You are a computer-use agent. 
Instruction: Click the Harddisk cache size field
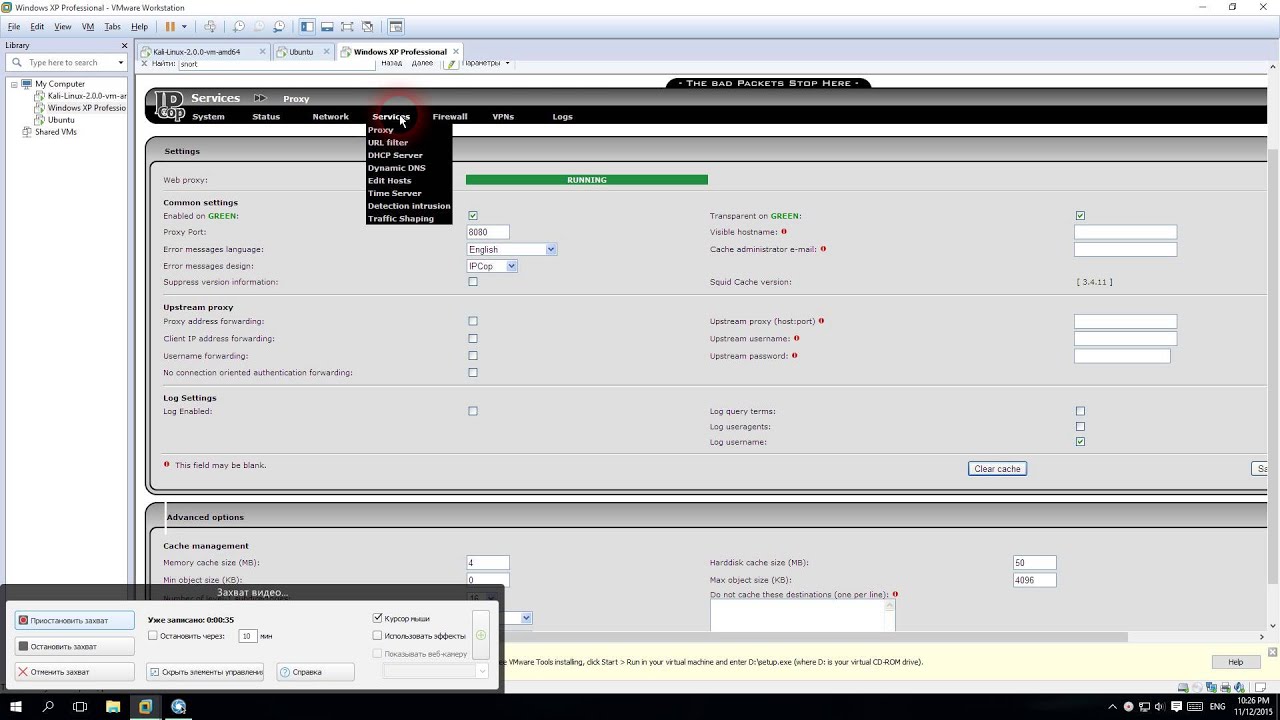1034,563
